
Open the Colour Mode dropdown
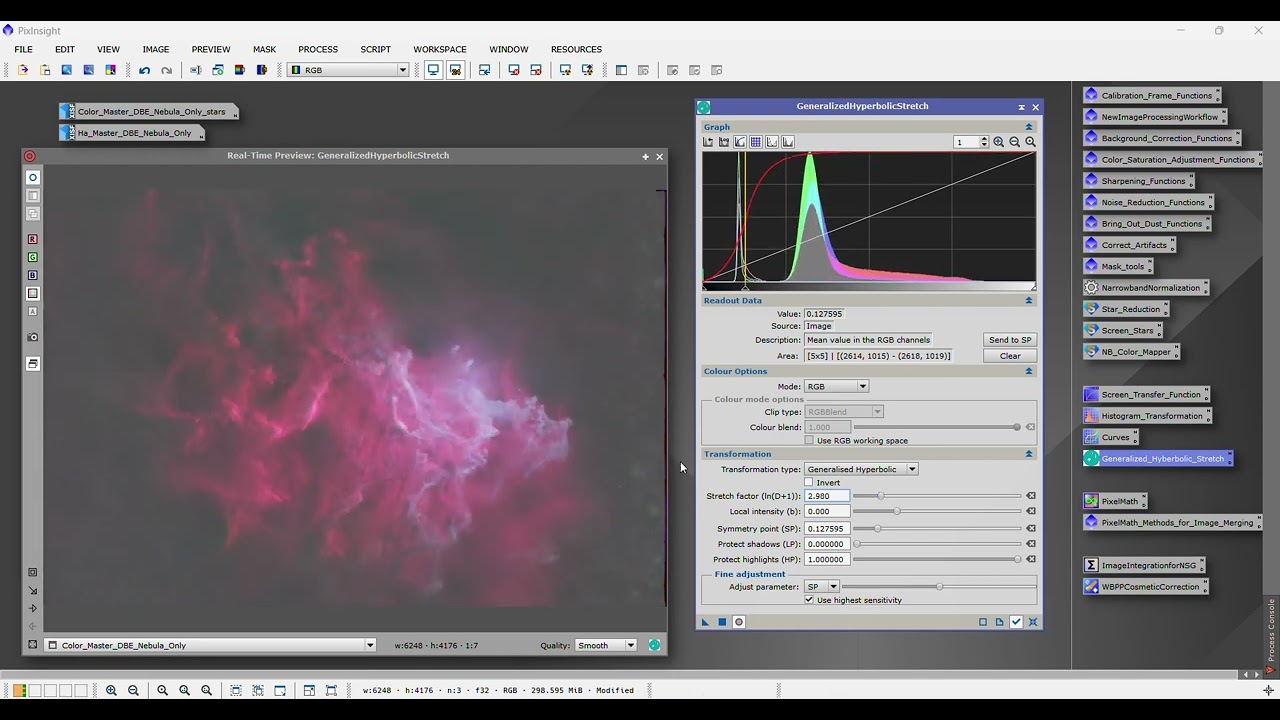coord(836,386)
